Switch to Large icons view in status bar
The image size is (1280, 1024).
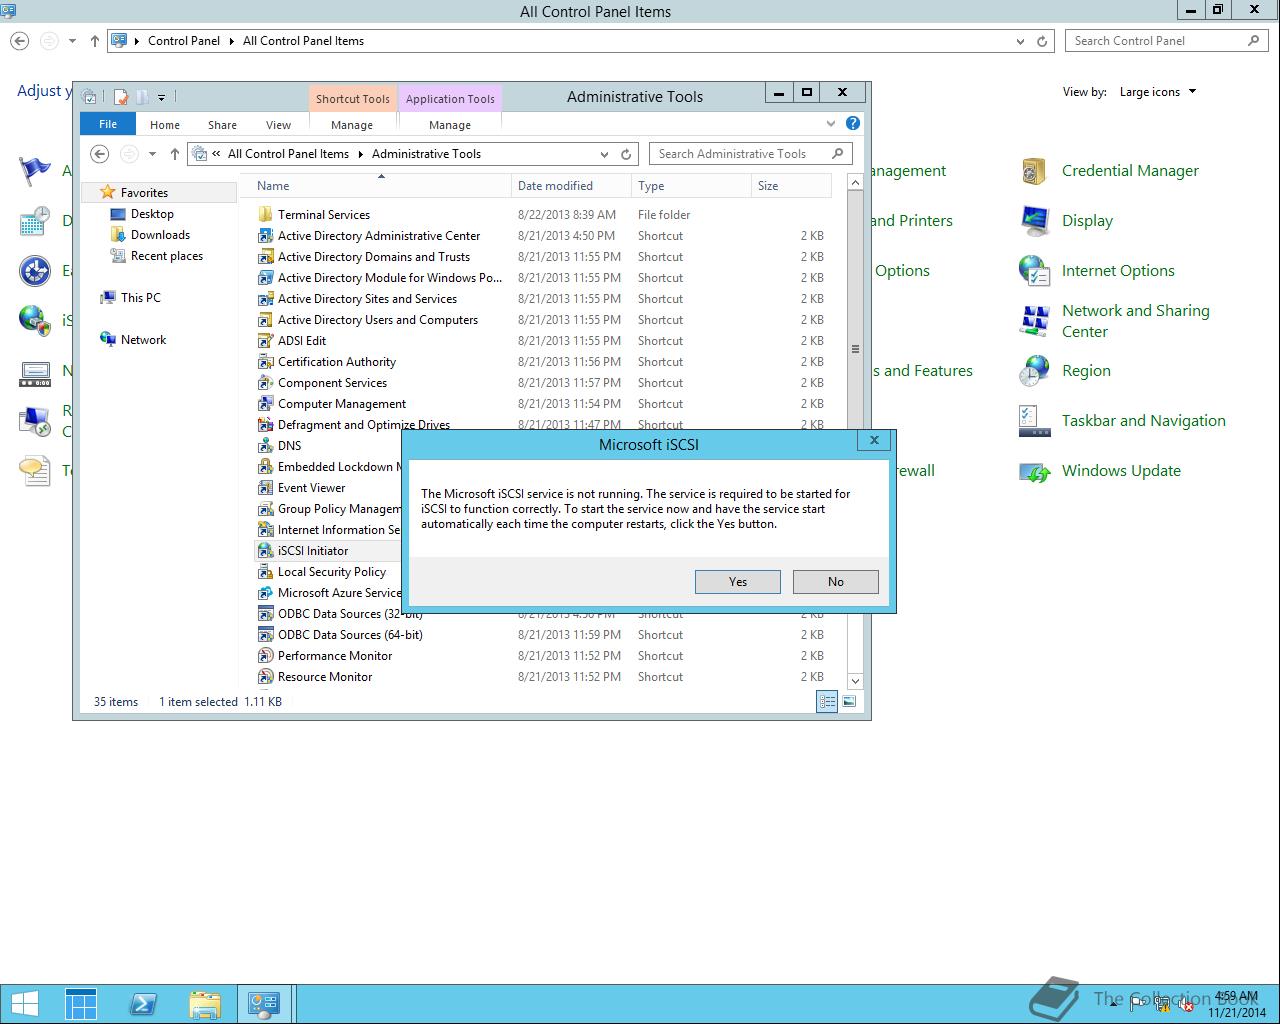pos(849,702)
